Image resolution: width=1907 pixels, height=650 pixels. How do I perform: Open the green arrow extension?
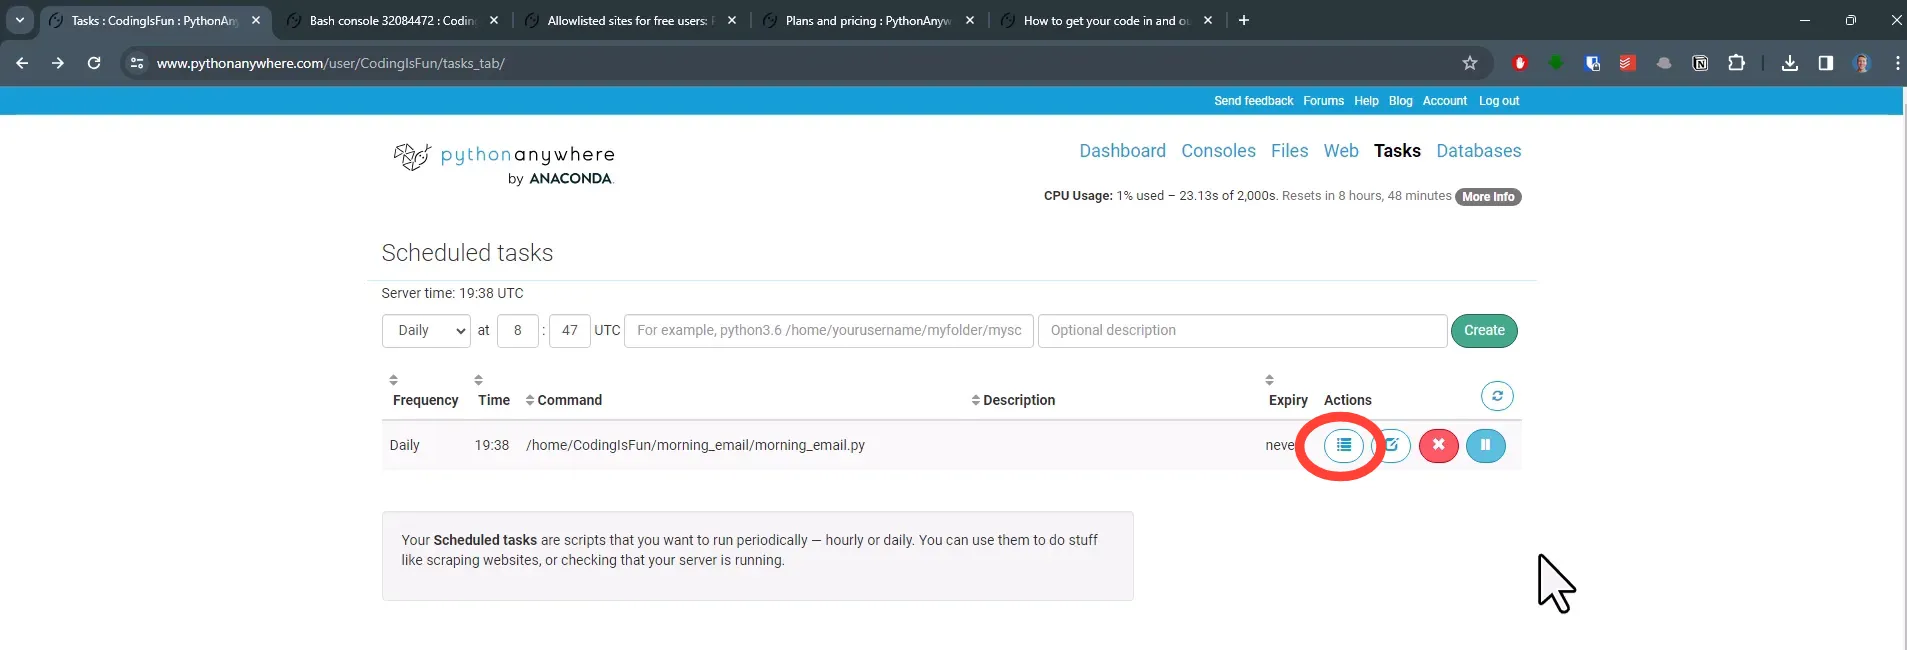click(x=1556, y=63)
